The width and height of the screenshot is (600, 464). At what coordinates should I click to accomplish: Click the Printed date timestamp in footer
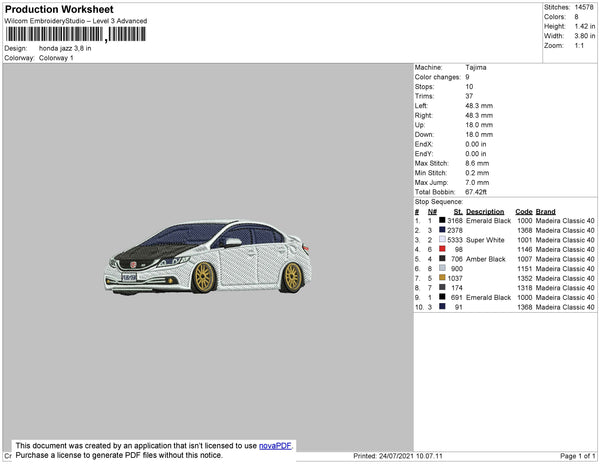tap(396, 456)
